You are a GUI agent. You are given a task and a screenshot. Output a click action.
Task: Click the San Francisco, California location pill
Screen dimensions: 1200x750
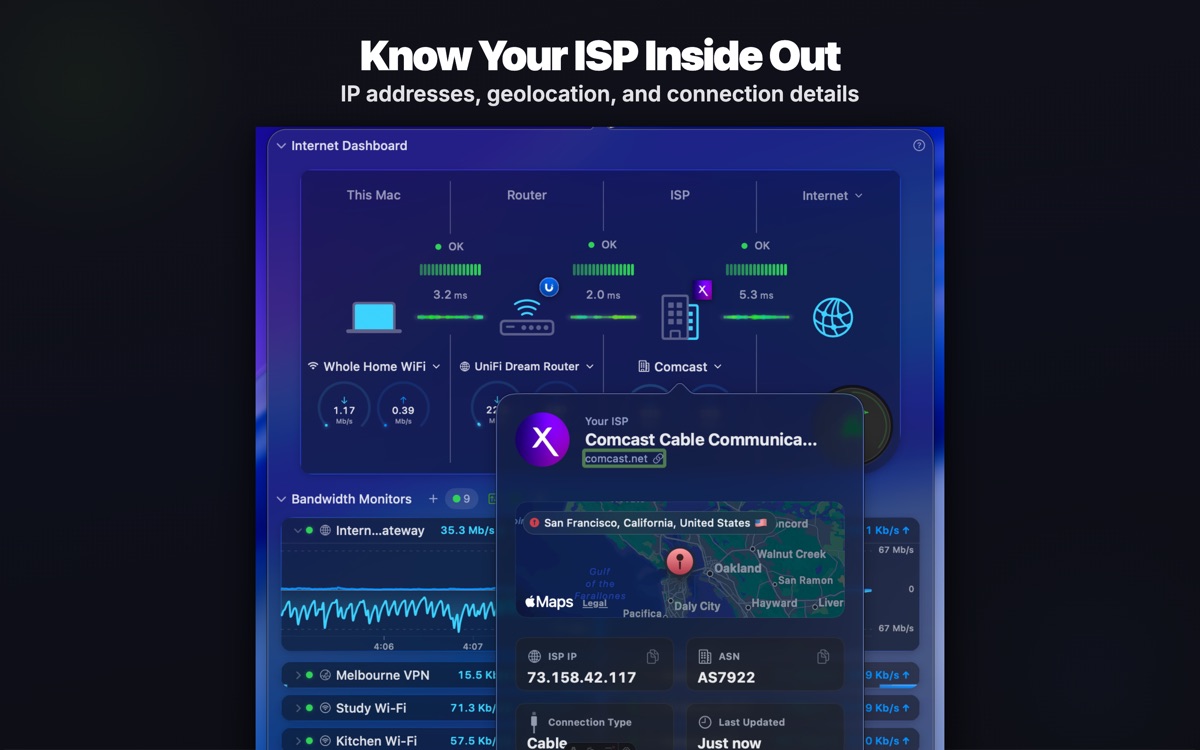[x=648, y=523]
